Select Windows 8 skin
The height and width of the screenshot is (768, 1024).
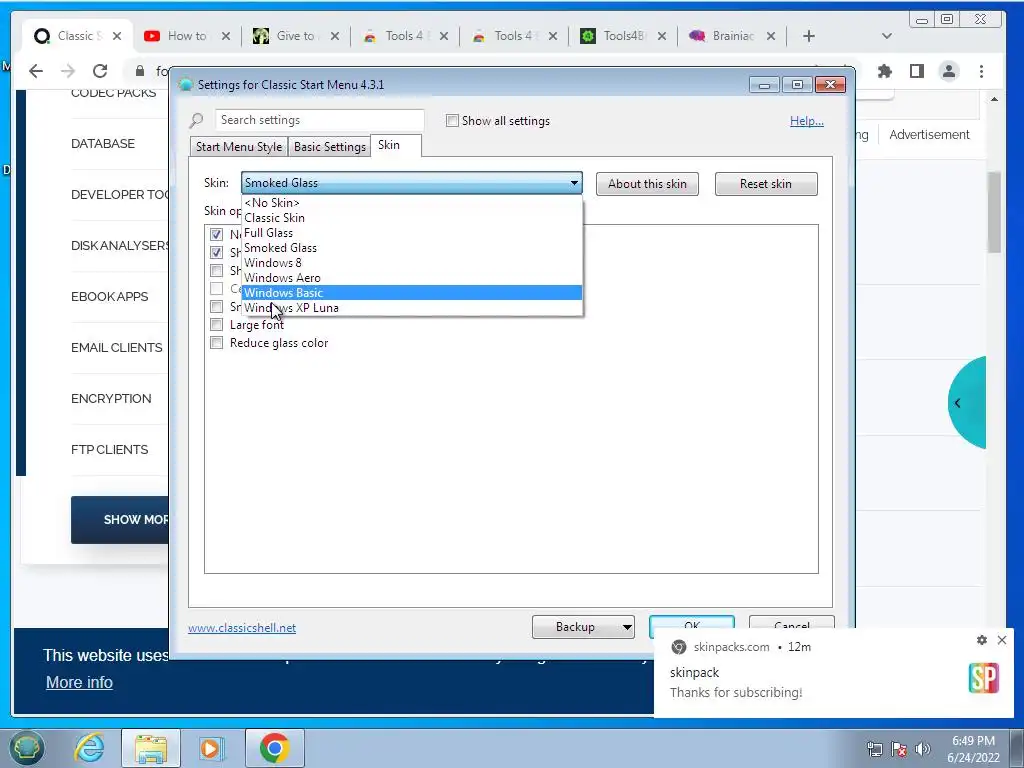coord(411,263)
